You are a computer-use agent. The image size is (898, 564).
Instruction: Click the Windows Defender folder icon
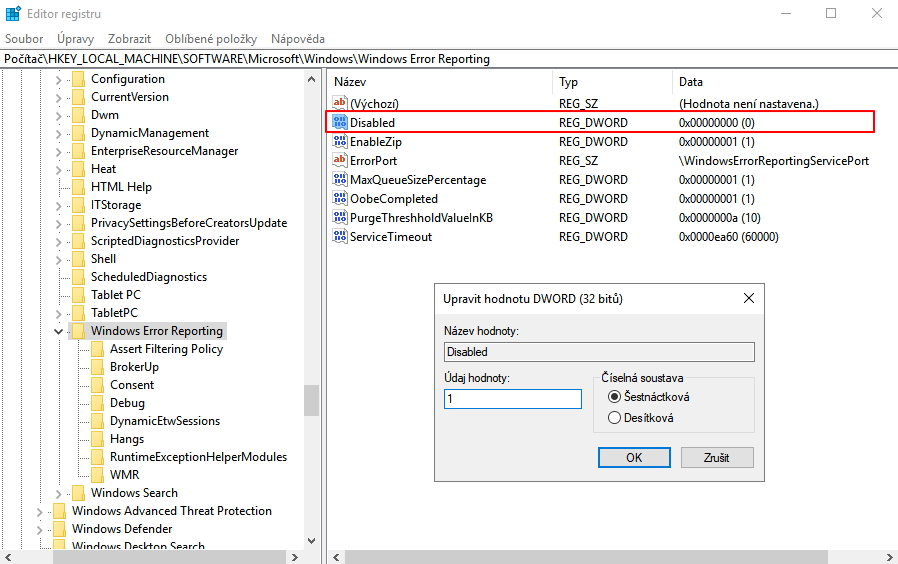pos(60,529)
